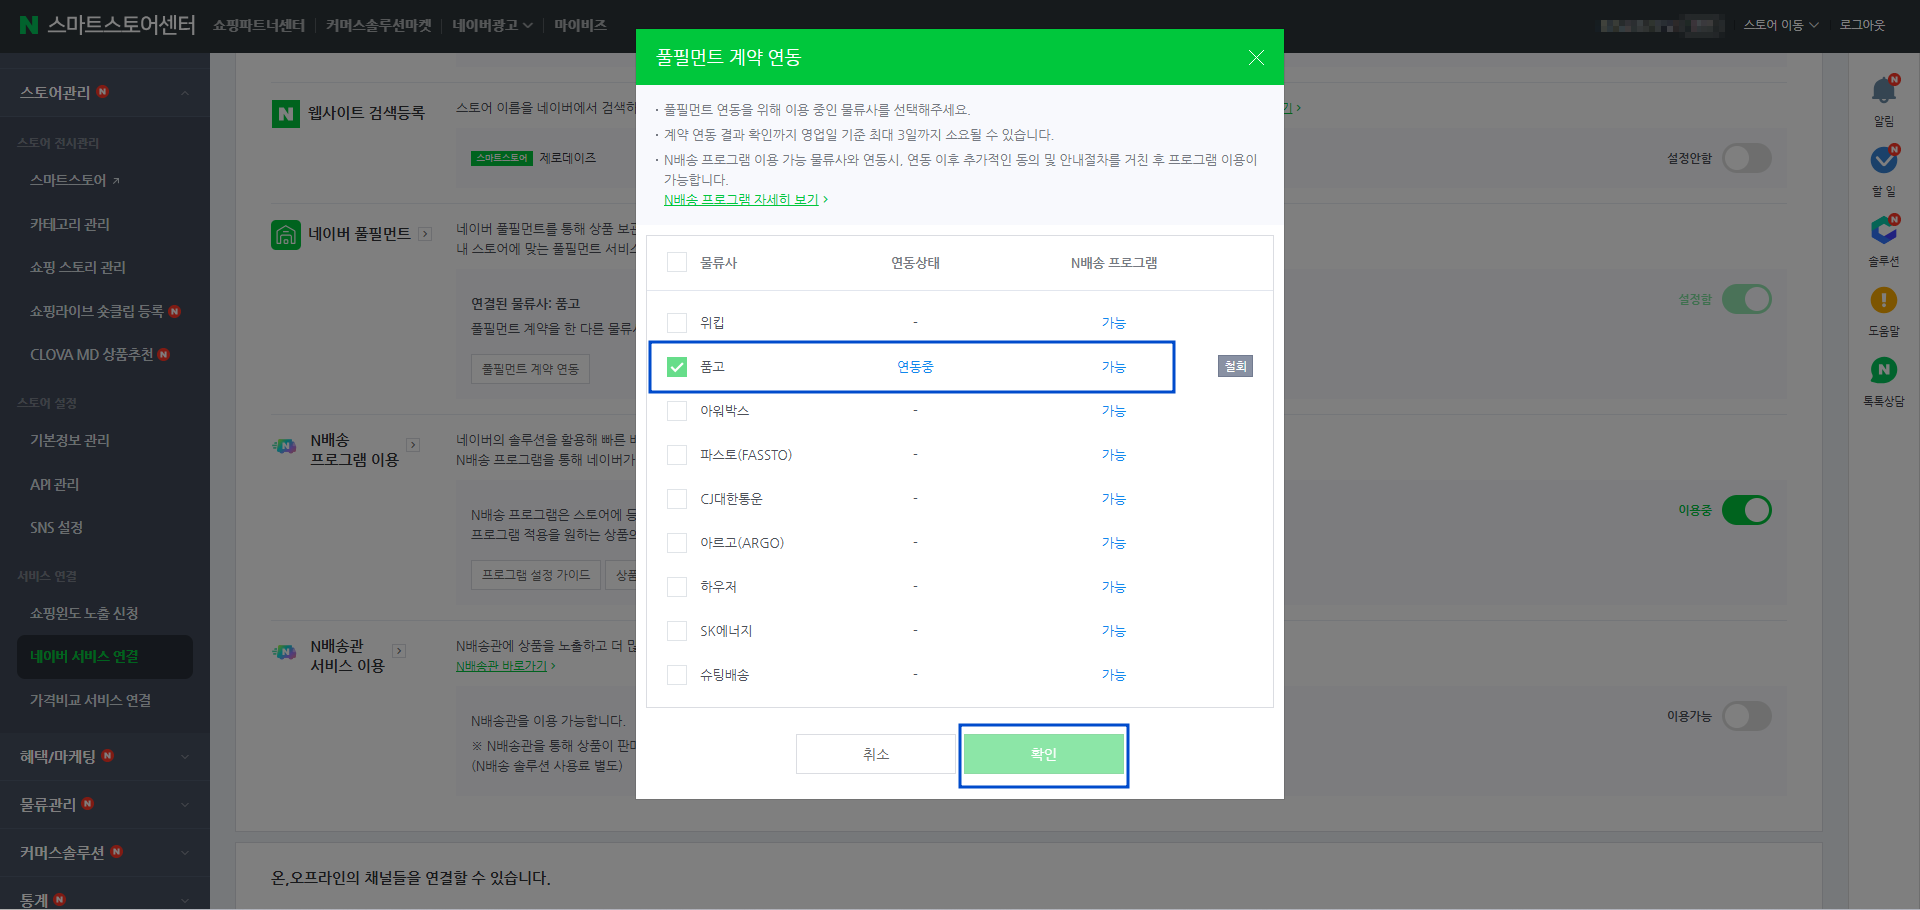Collapse the 스토어관리 sidebar section
The width and height of the screenshot is (1920, 910).
click(x=105, y=92)
